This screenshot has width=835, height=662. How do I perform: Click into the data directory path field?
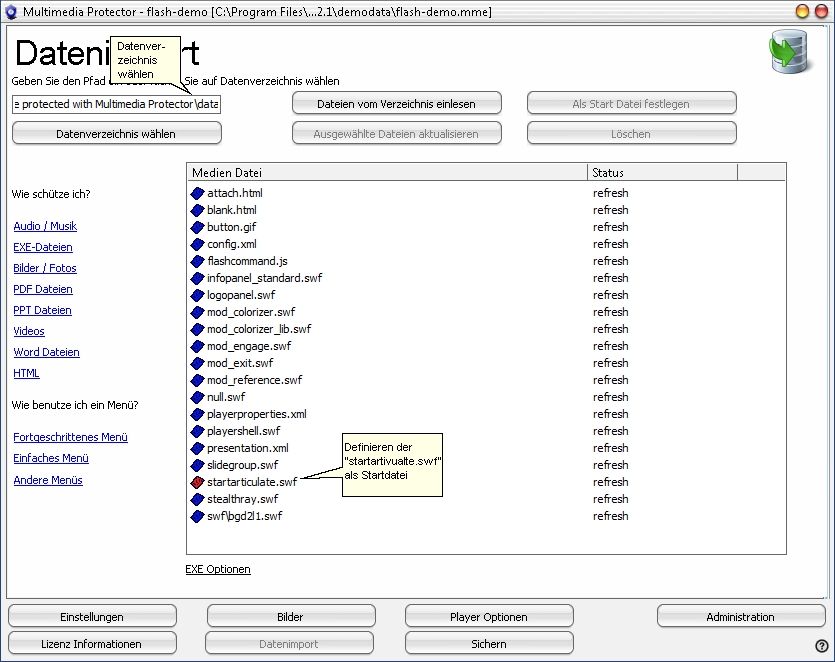tap(116, 104)
